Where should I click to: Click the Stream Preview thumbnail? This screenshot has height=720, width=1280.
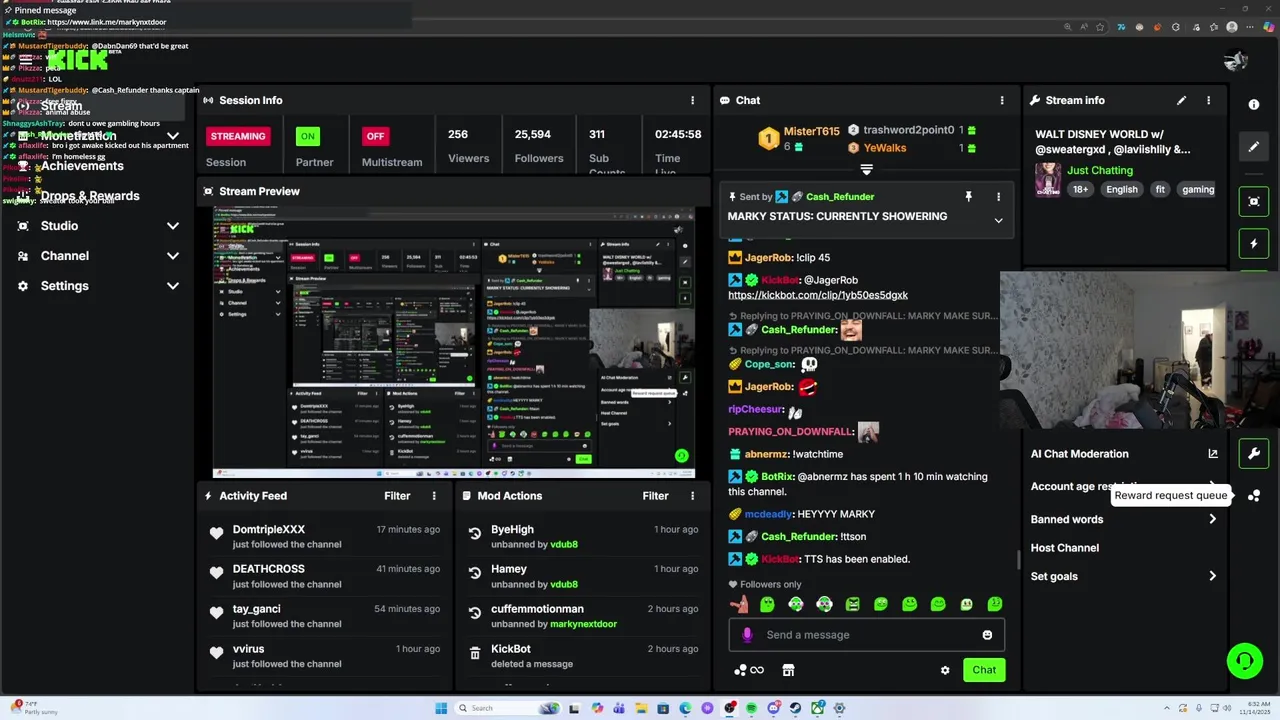click(453, 343)
